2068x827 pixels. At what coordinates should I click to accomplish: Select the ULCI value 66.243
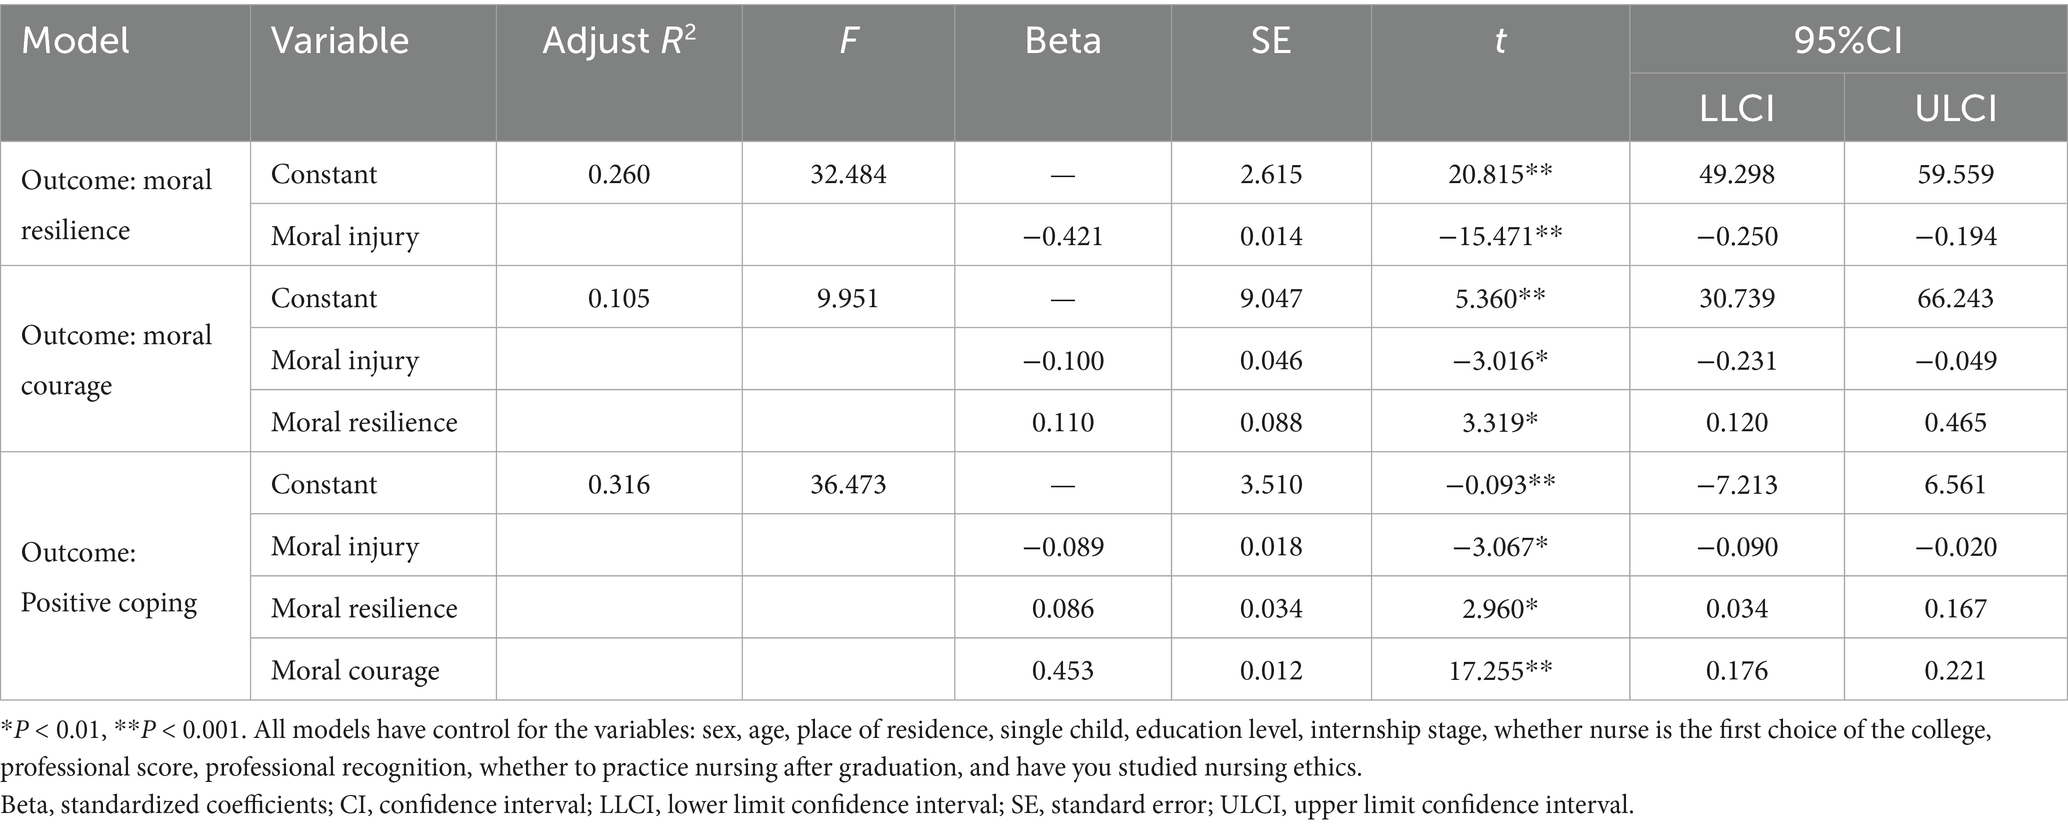pos(1955,298)
